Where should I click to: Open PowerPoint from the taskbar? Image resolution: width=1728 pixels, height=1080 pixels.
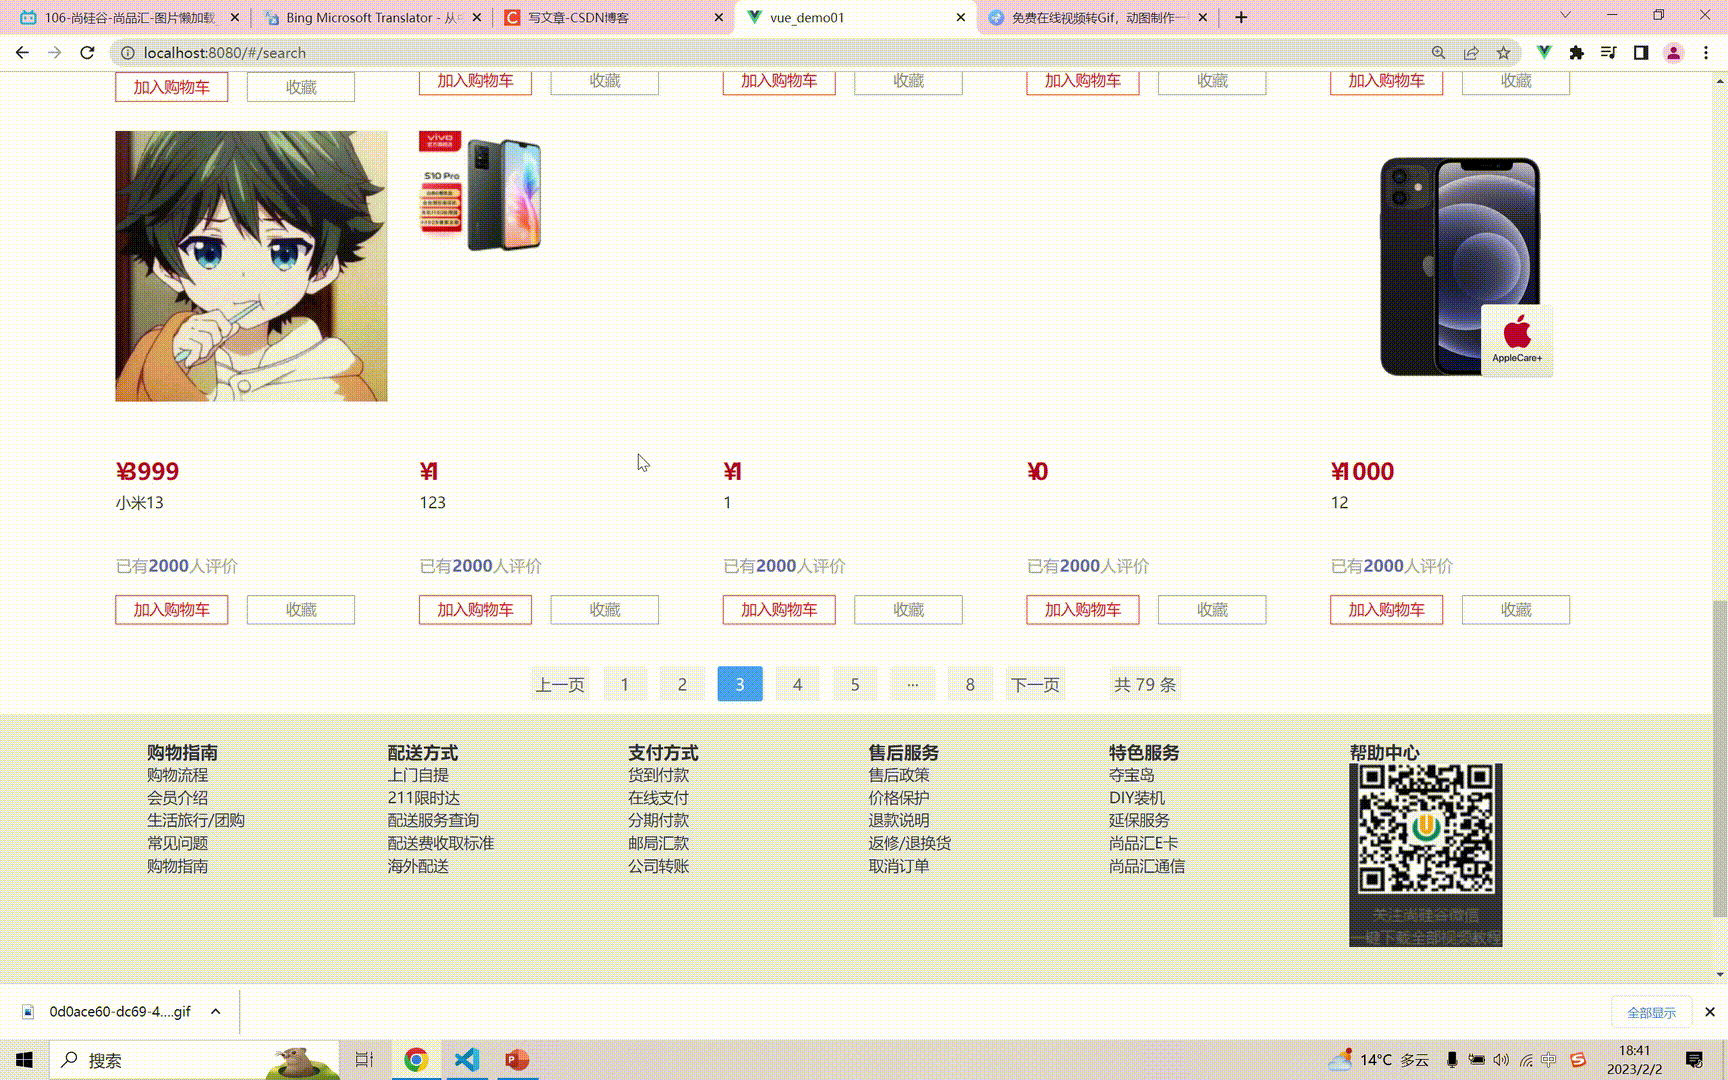pos(517,1060)
